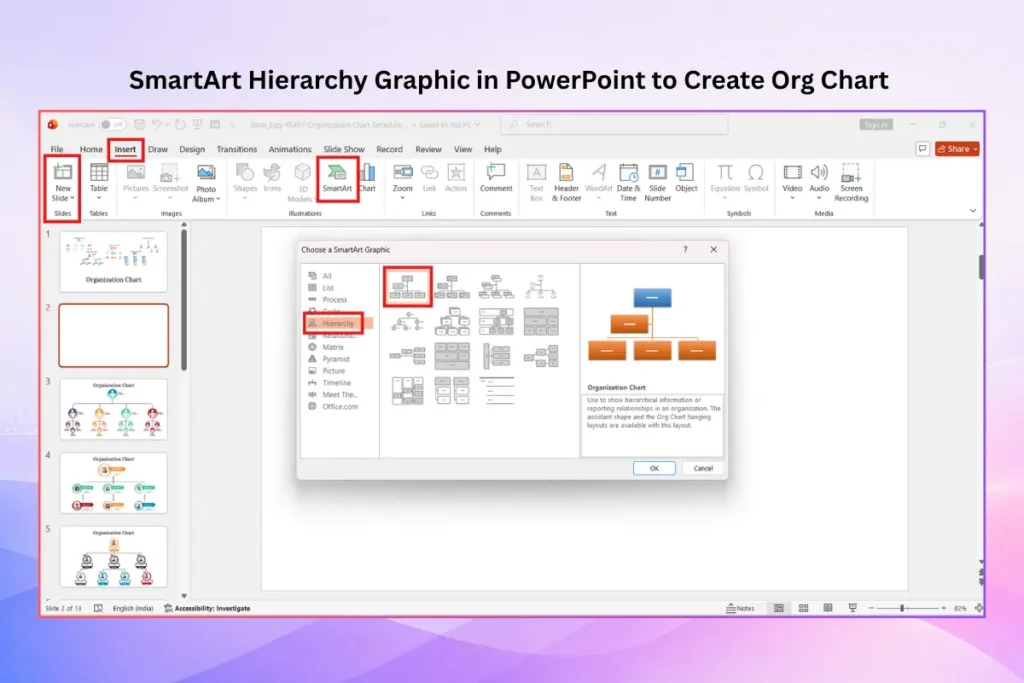Insert a Slide Number
The width and height of the screenshot is (1024, 683).
657,182
